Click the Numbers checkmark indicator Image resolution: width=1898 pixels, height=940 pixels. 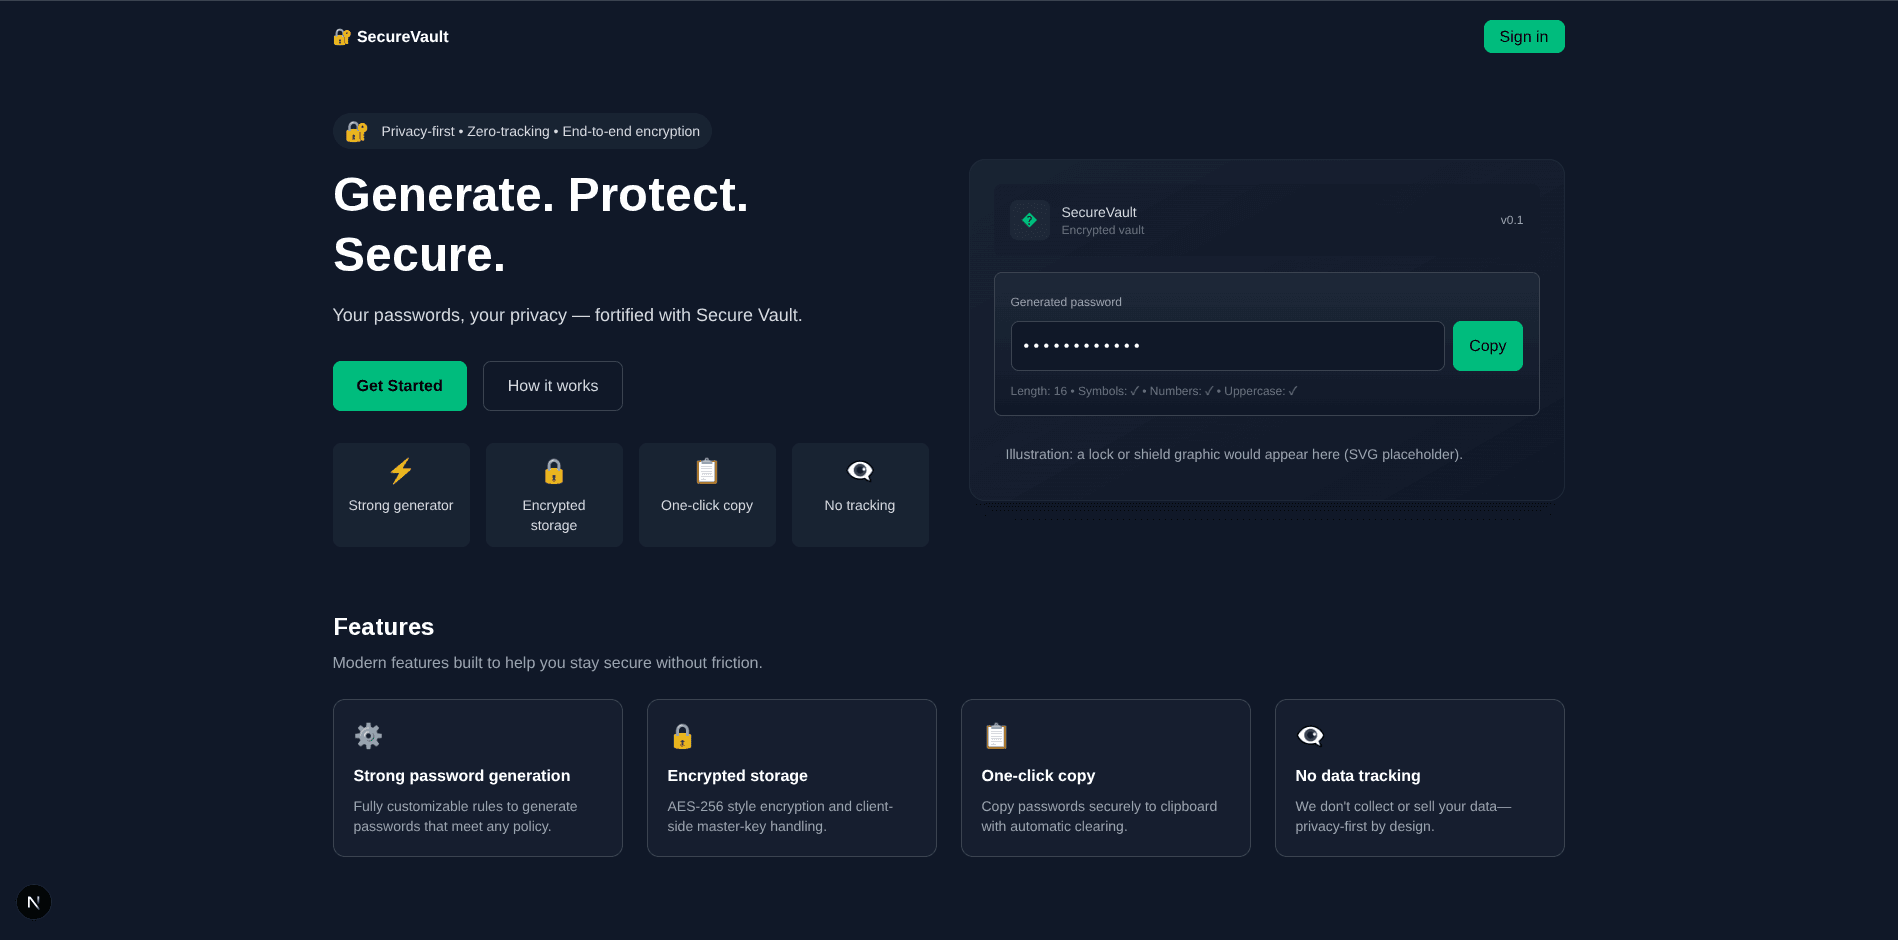click(1209, 391)
